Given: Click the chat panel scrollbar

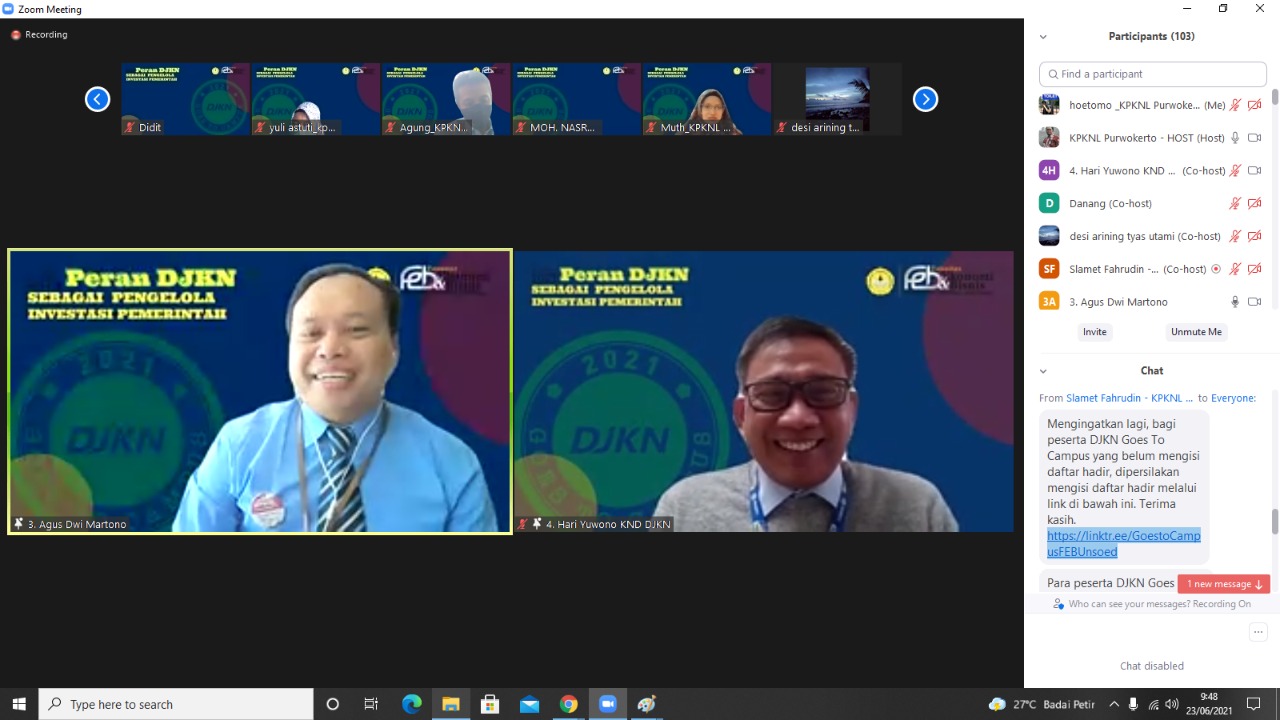Looking at the screenshot, I should click(x=1274, y=520).
